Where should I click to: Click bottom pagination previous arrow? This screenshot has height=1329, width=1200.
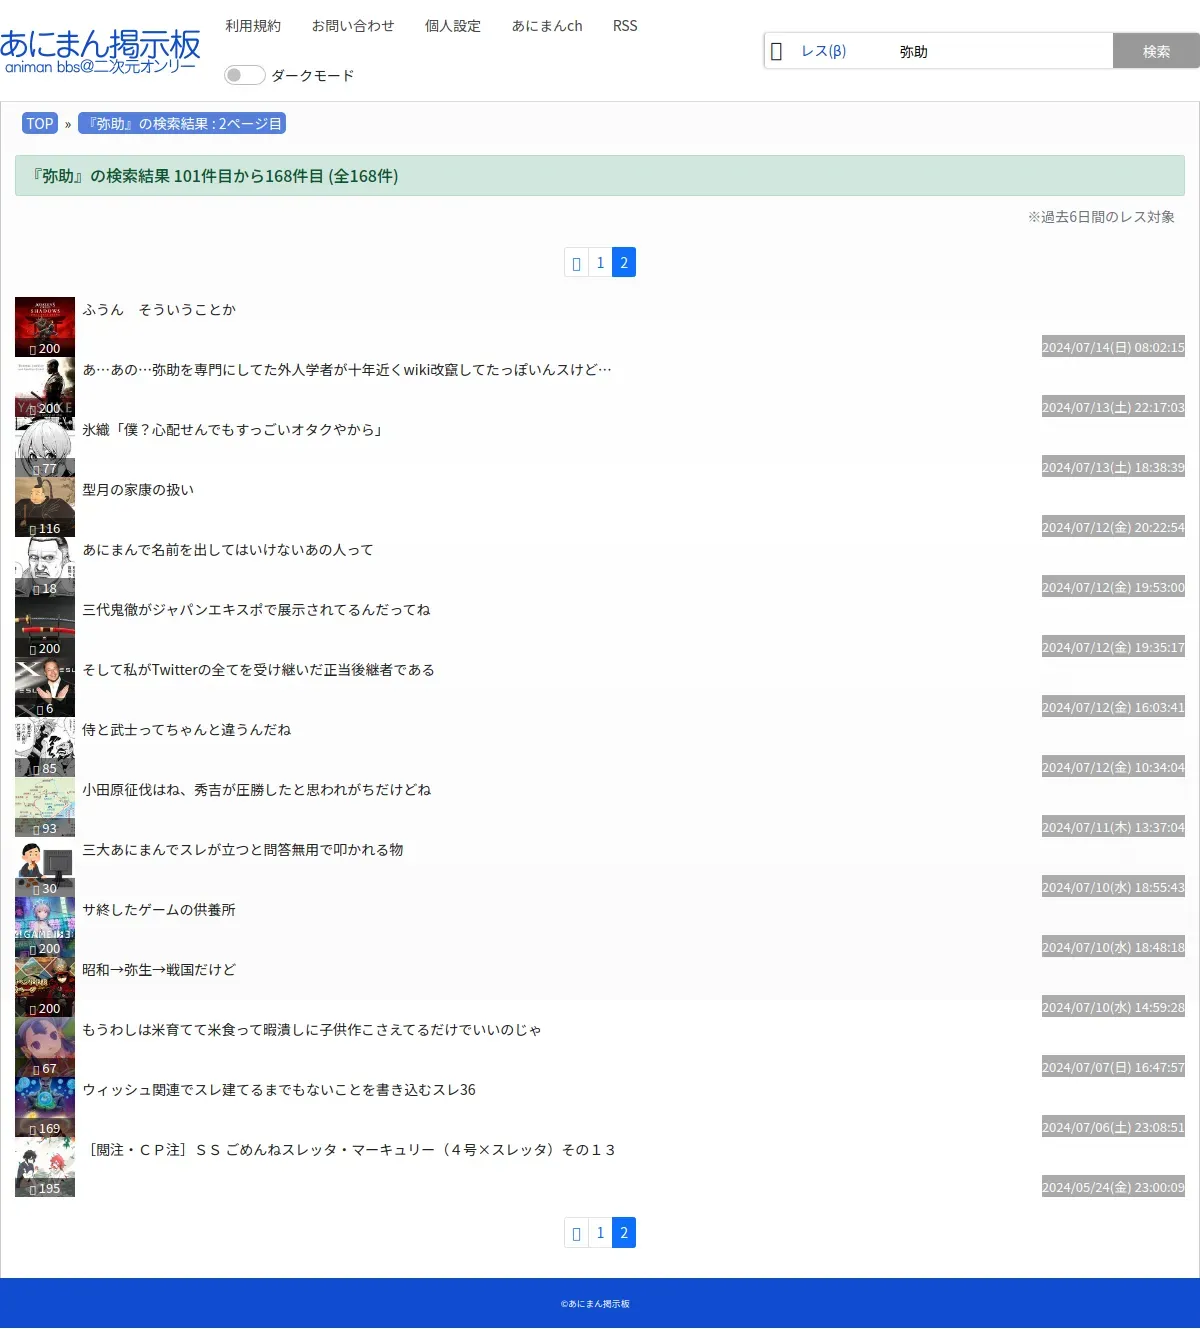pos(576,1233)
